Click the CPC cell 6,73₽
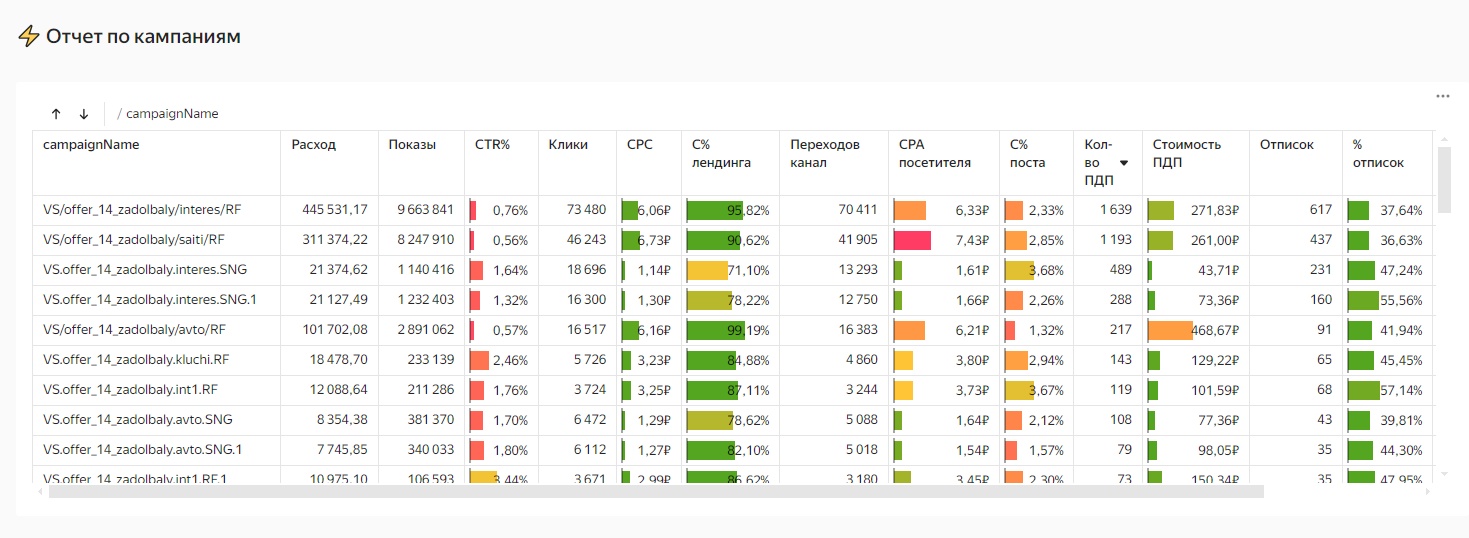This screenshot has height=538, width=1469. coord(649,240)
